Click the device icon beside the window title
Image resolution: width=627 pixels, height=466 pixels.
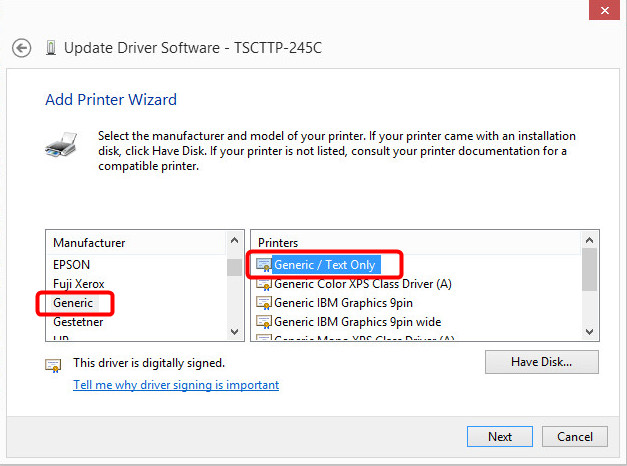tap(51, 47)
